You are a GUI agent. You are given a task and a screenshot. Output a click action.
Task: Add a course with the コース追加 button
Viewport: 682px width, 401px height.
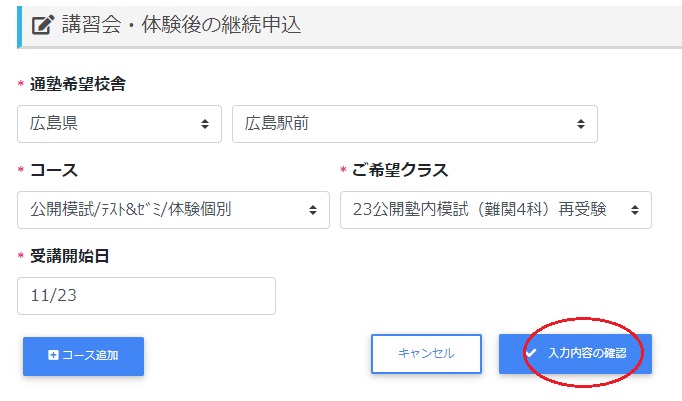84,356
